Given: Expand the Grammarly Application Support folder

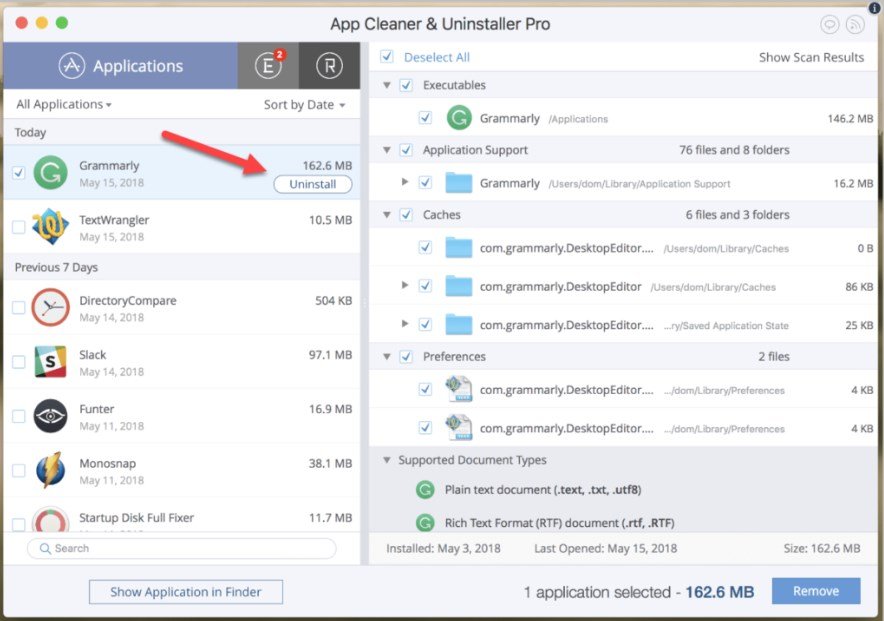Looking at the screenshot, I should pos(405,182).
